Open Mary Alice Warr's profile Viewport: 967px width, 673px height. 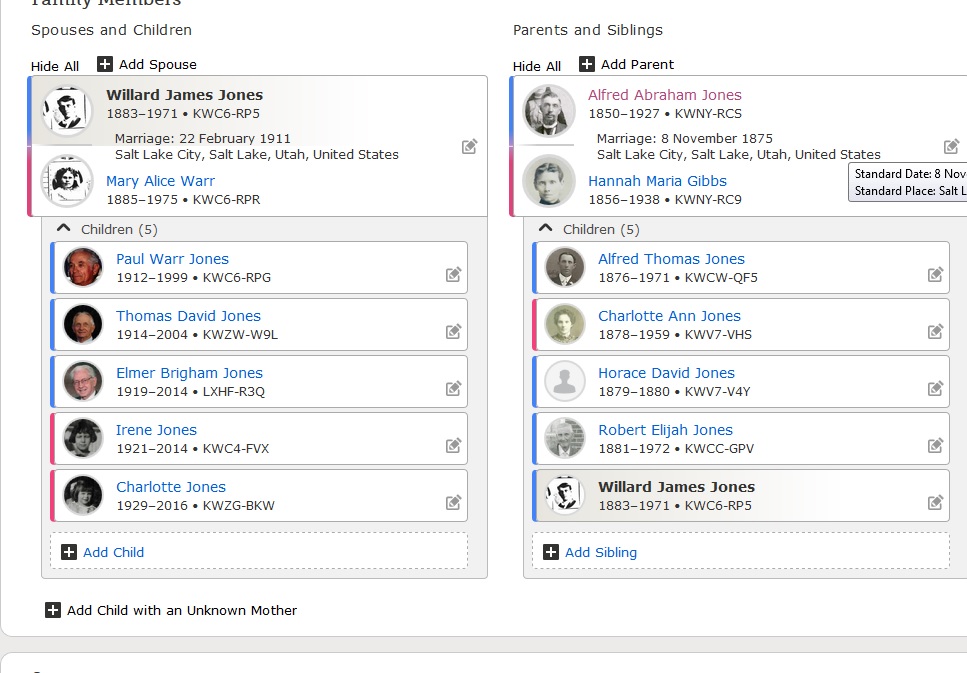[x=160, y=181]
